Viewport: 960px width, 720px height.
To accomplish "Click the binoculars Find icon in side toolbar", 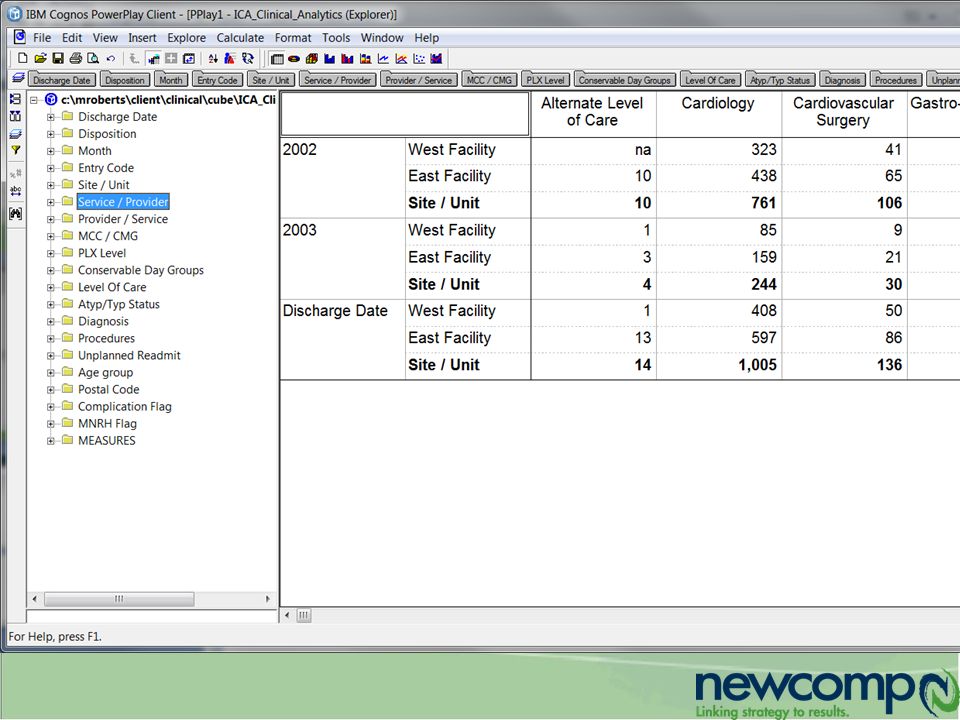I will (x=15, y=214).
